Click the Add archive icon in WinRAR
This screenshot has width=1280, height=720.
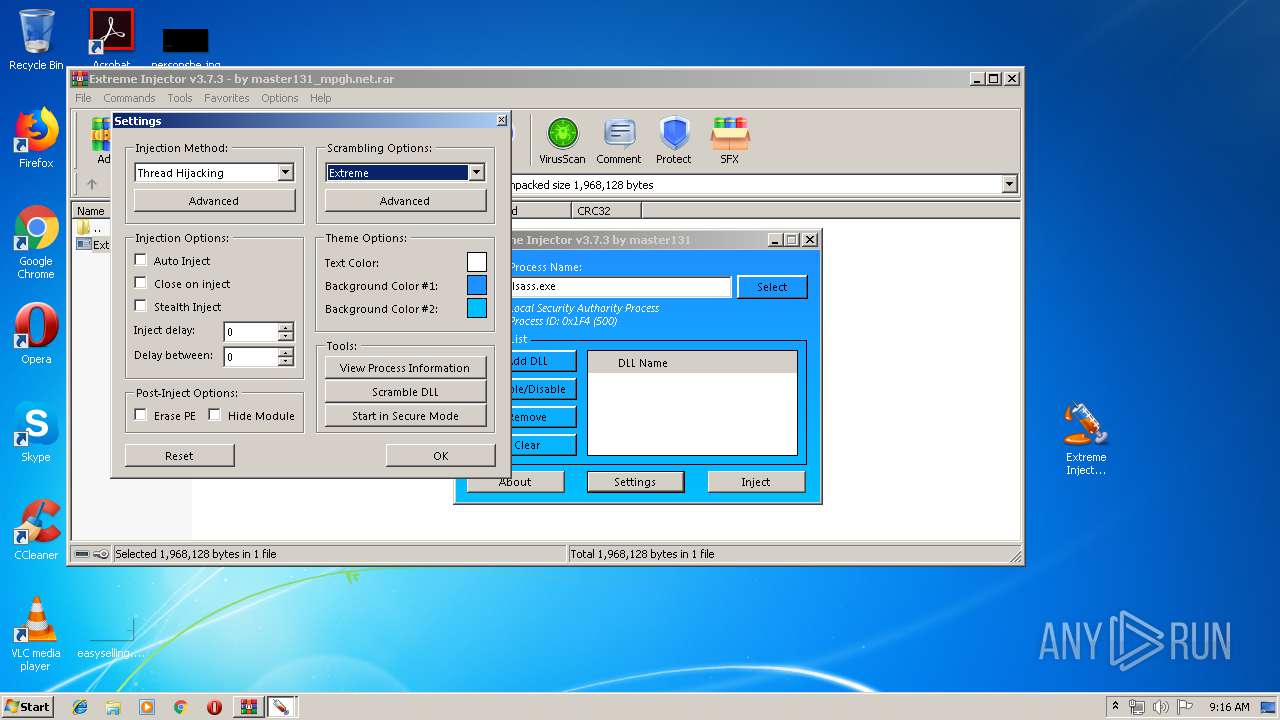[100, 141]
